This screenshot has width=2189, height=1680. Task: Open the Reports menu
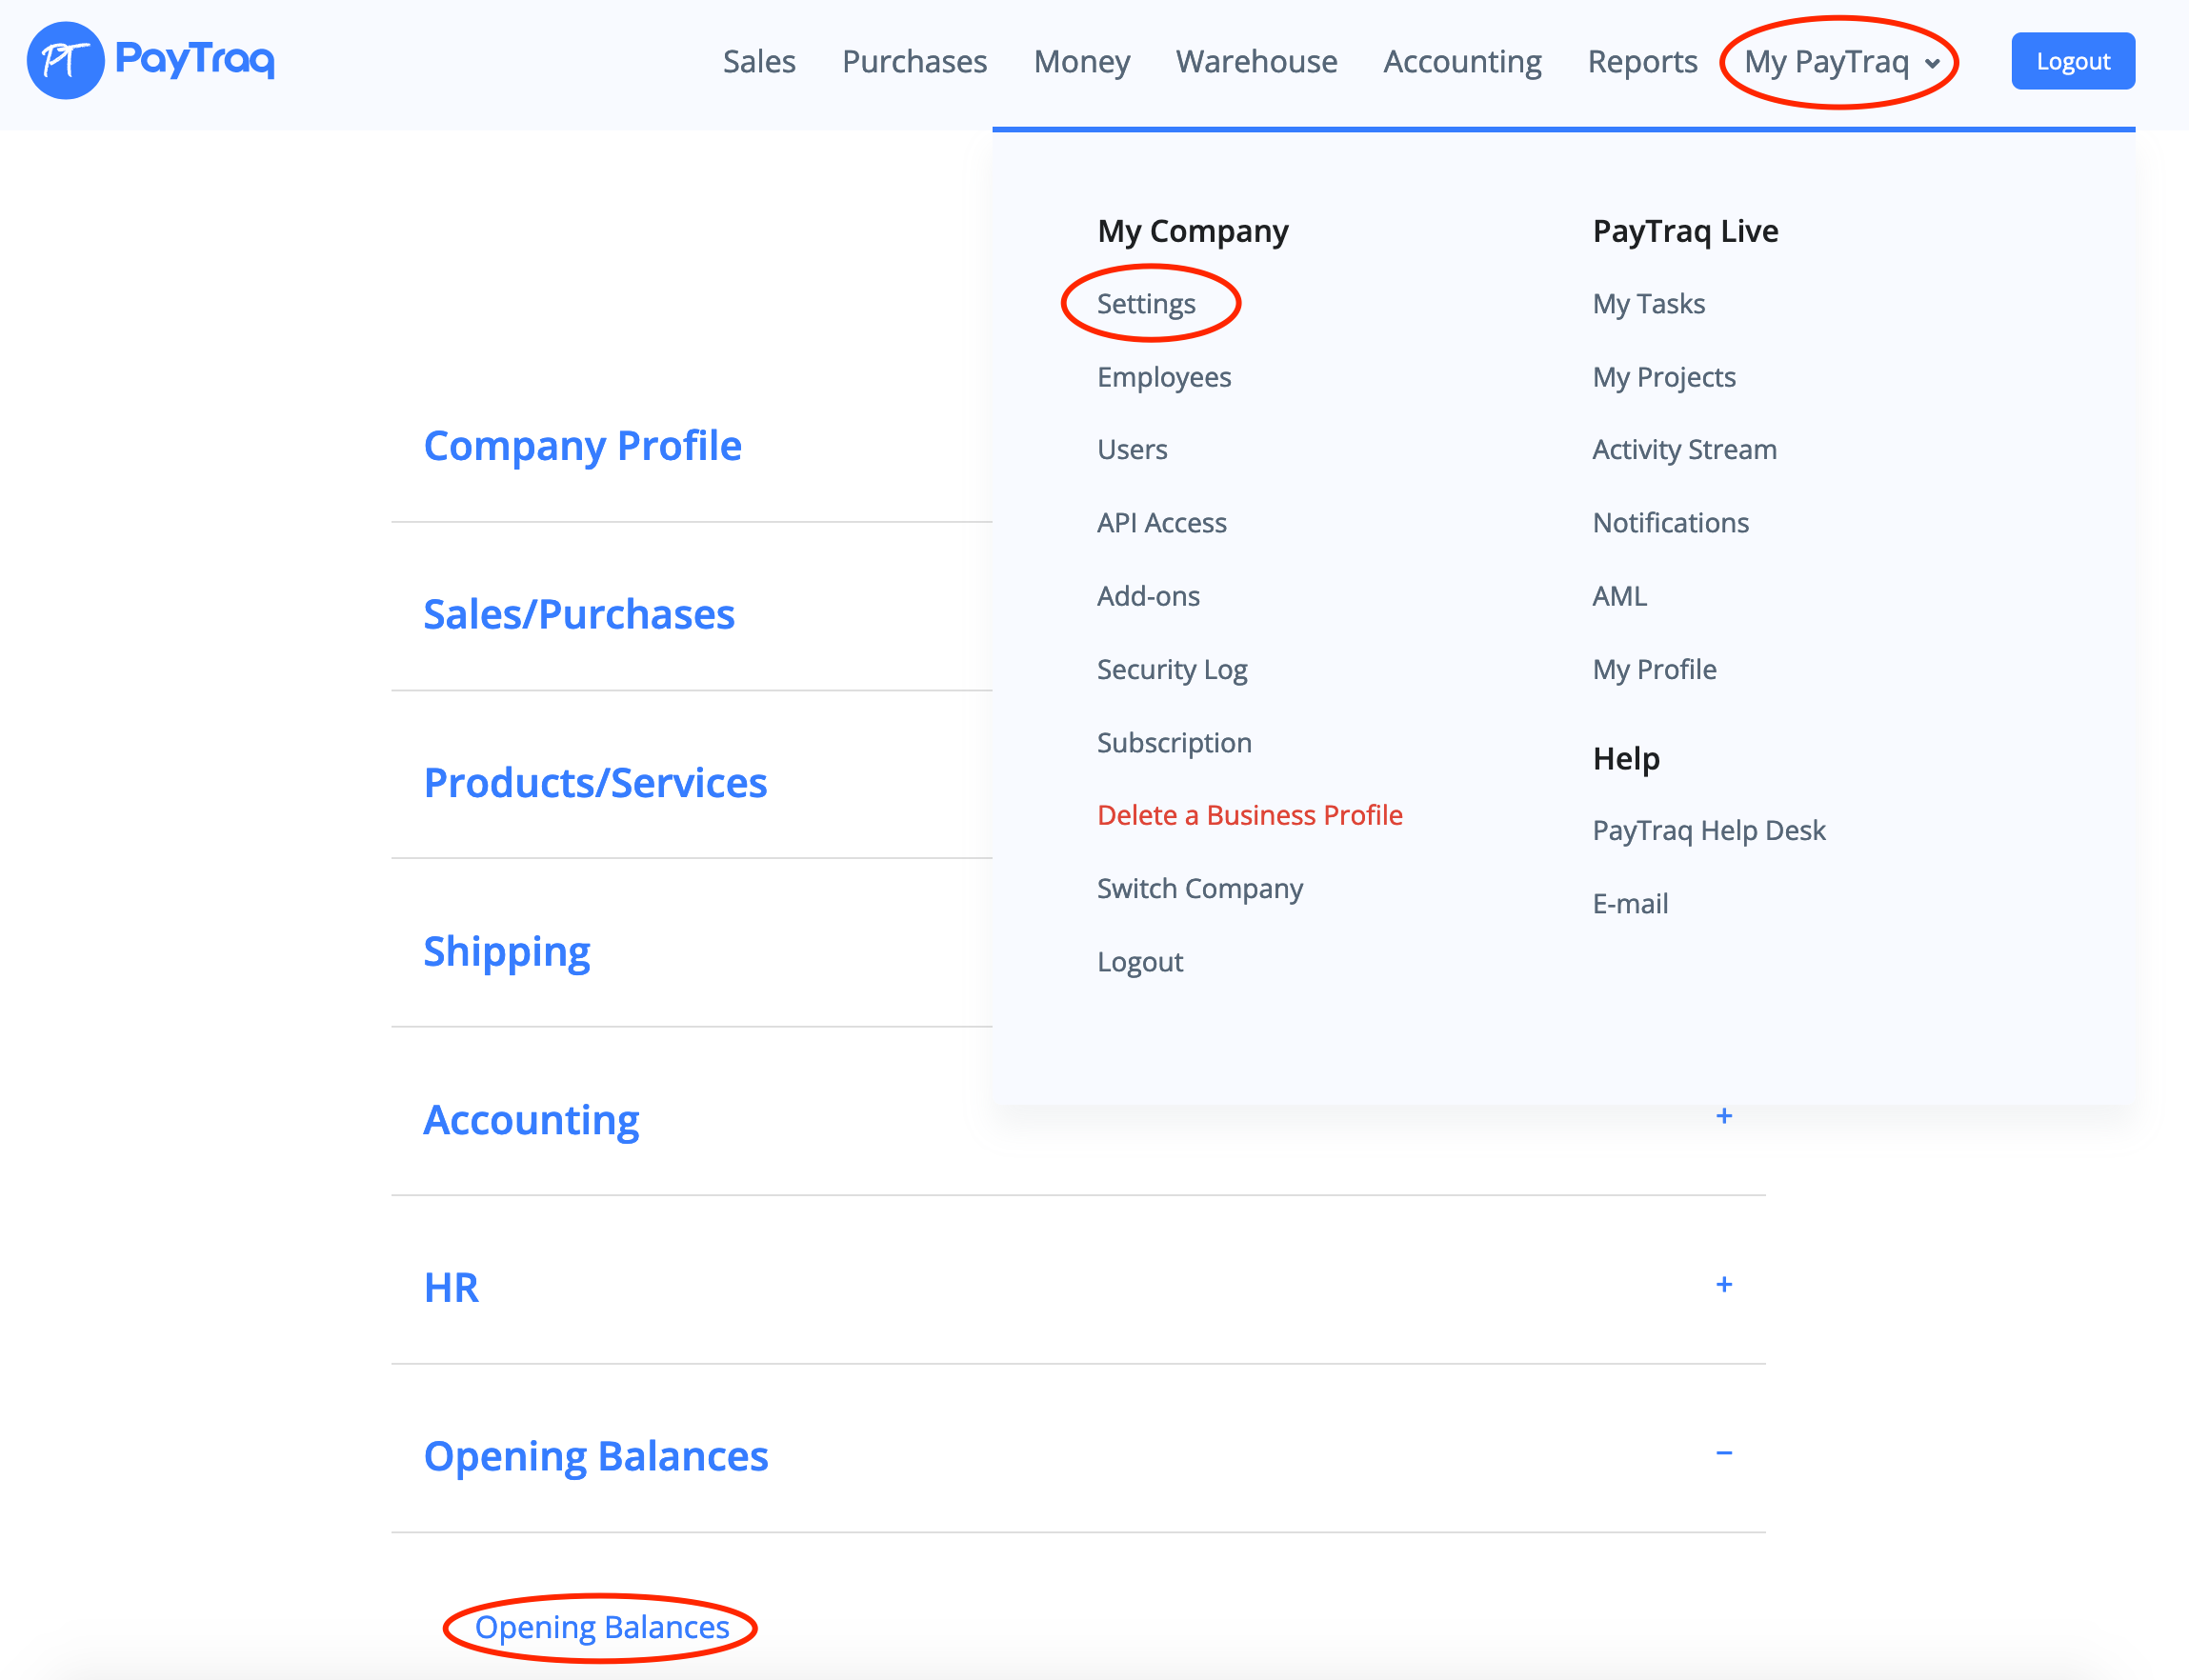tap(1642, 62)
